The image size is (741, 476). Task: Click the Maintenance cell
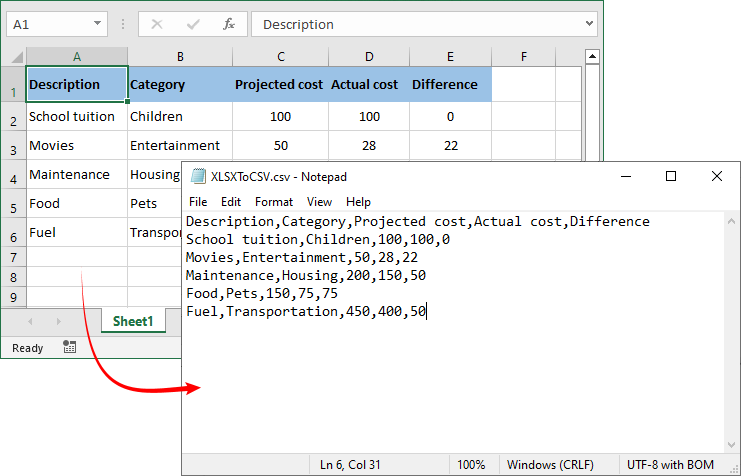(x=77, y=174)
